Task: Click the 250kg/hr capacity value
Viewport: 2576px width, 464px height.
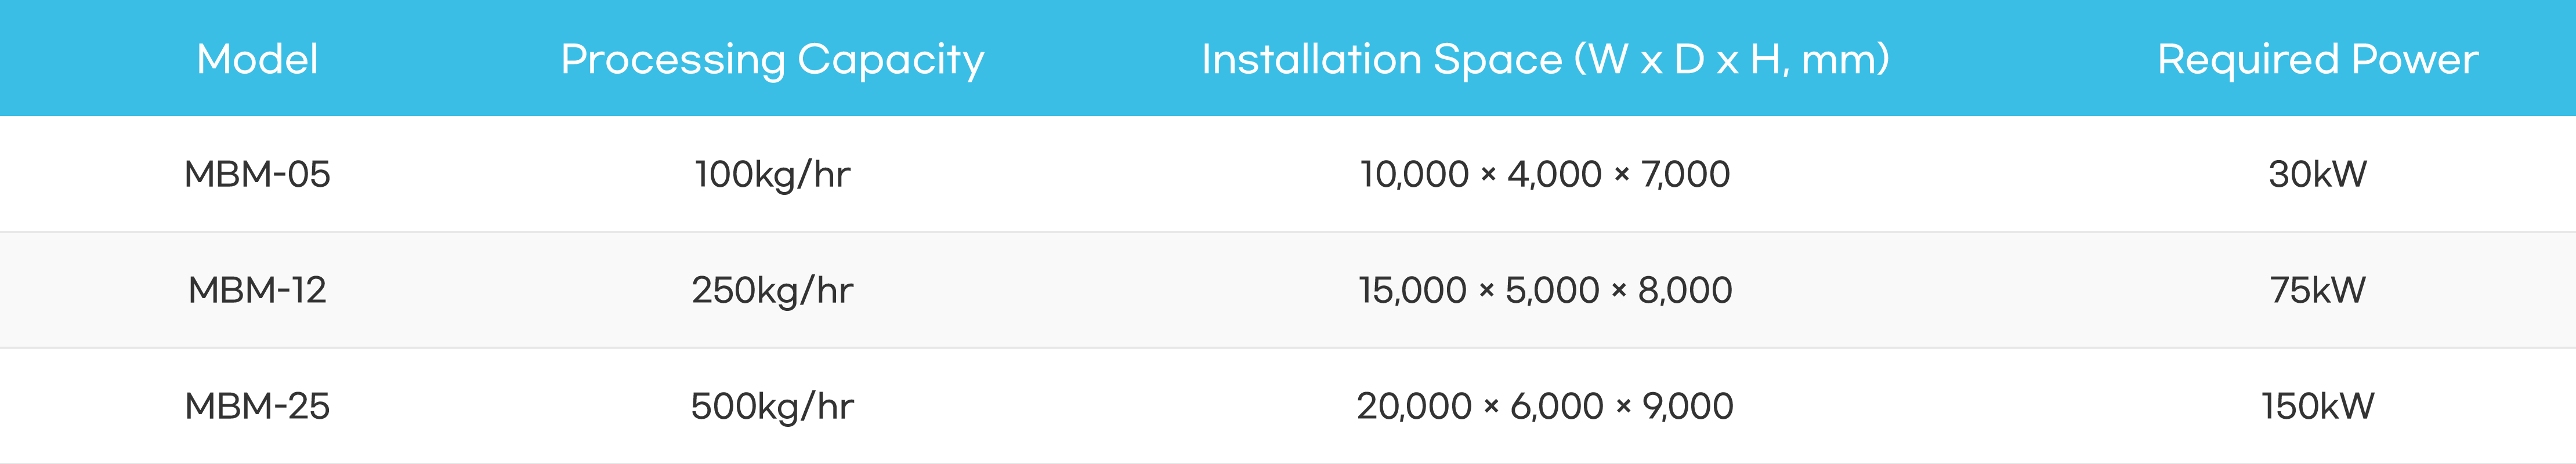Action: click(772, 291)
